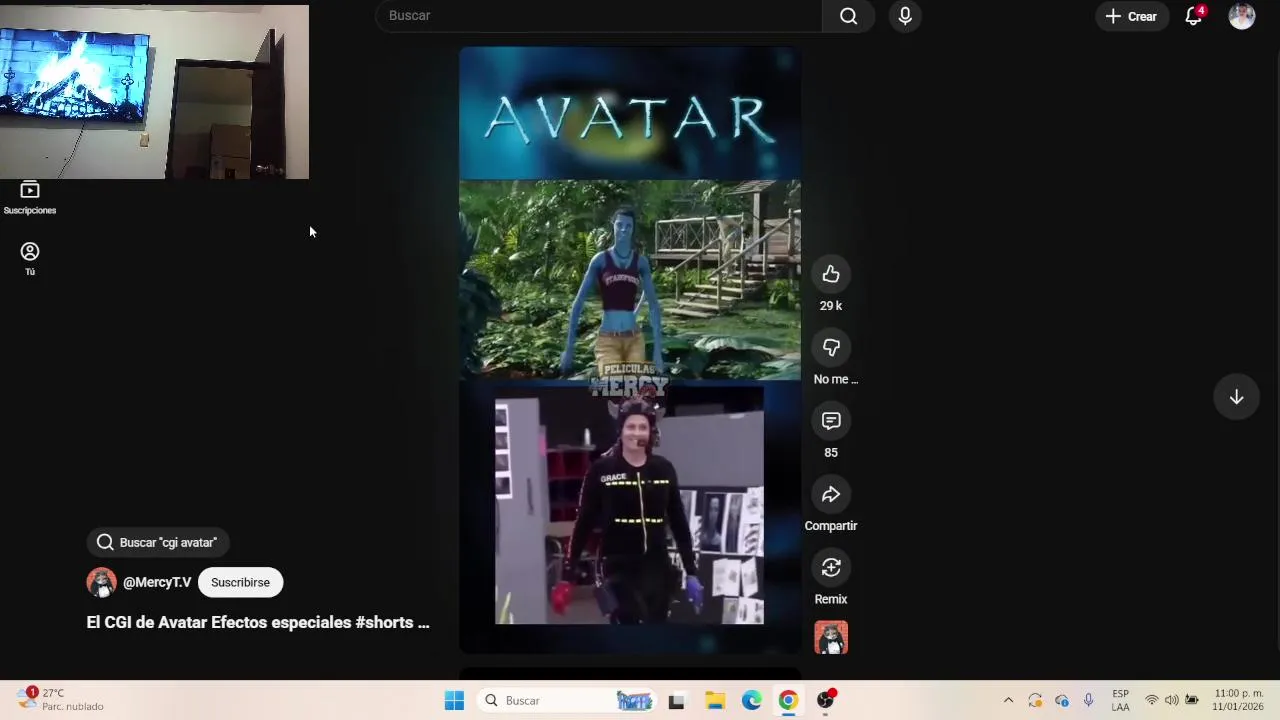Open the Windows Start menu
The width and height of the screenshot is (1280, 720).
[454, 701]
